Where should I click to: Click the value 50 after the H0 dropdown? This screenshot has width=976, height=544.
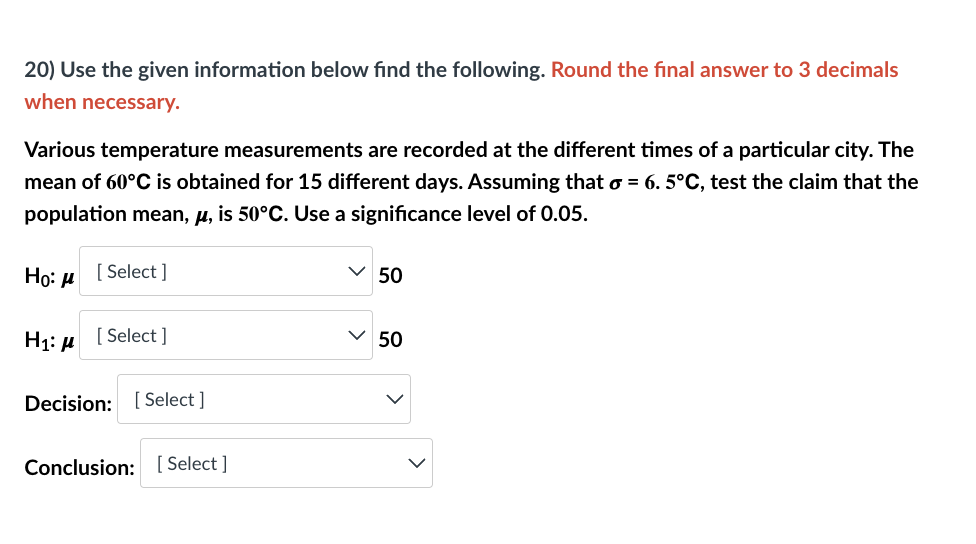pos(390,276)
